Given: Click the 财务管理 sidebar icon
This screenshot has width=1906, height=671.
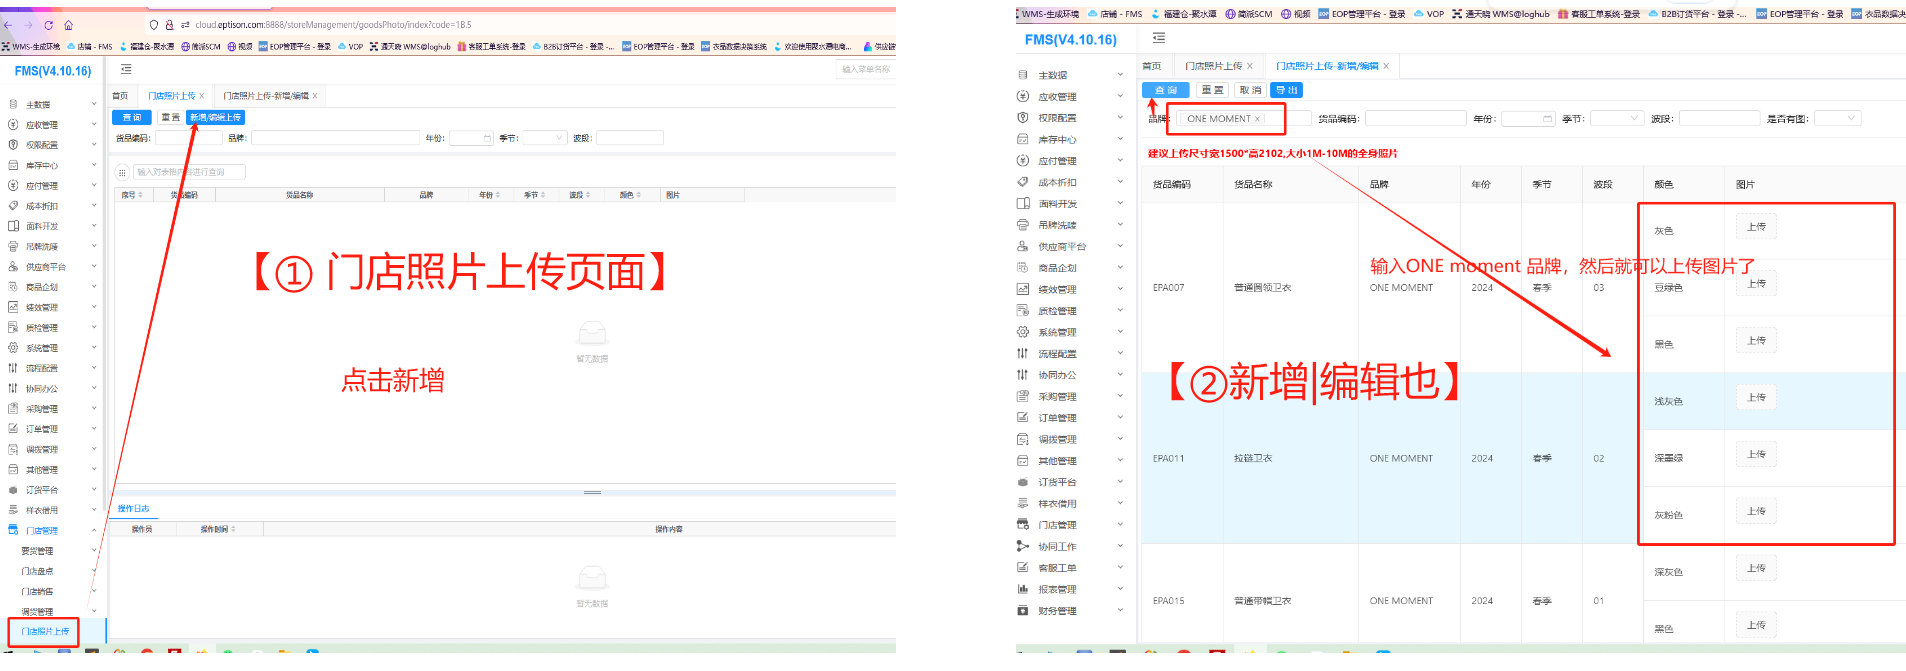Looking at the screenshot, I should pos(1022,610).
